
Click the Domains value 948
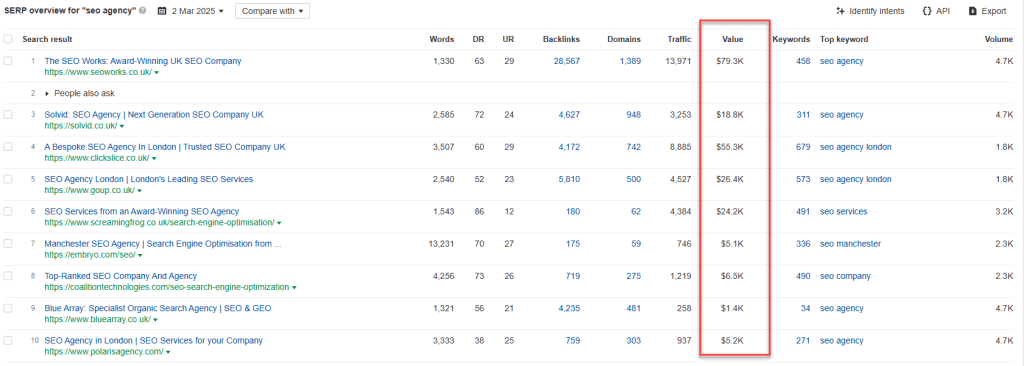[x=633, y=114]
